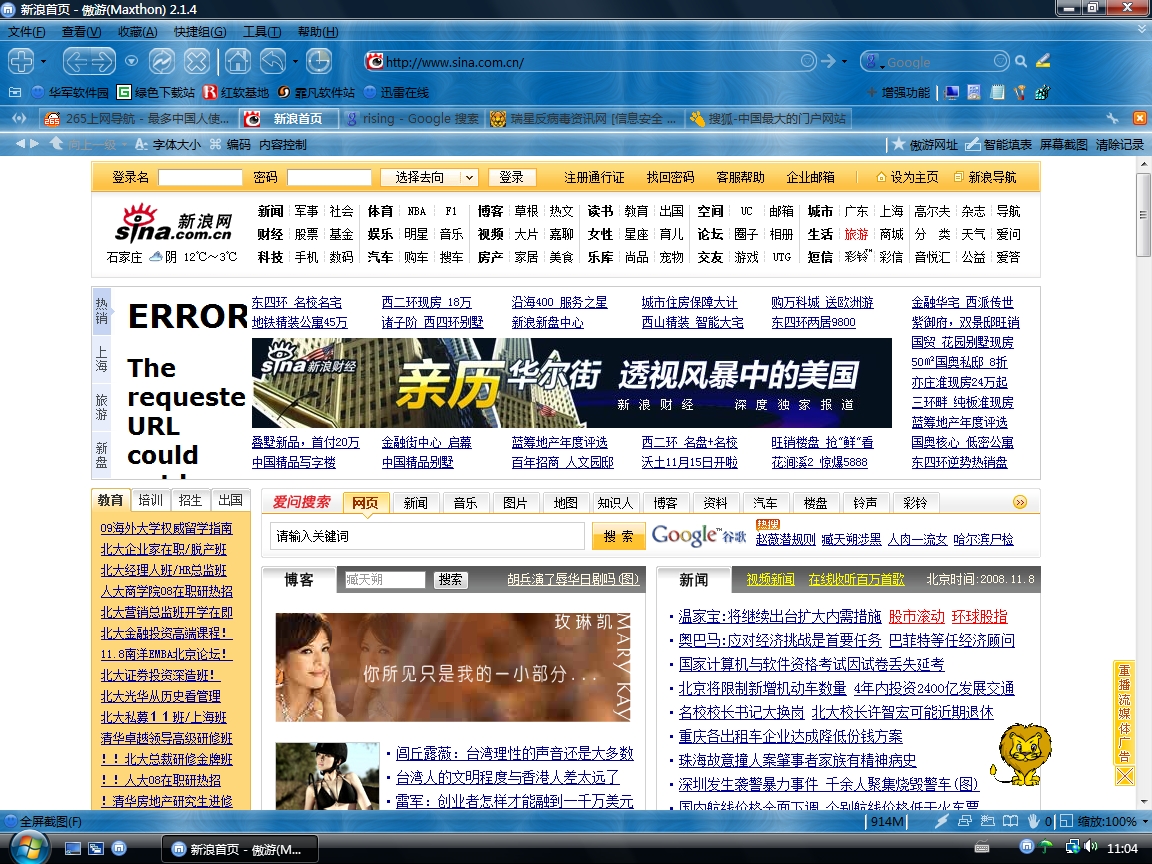This screenshot has height=864, width=1152.
Task: Click the book icon in status bar
Action: 1011,821
